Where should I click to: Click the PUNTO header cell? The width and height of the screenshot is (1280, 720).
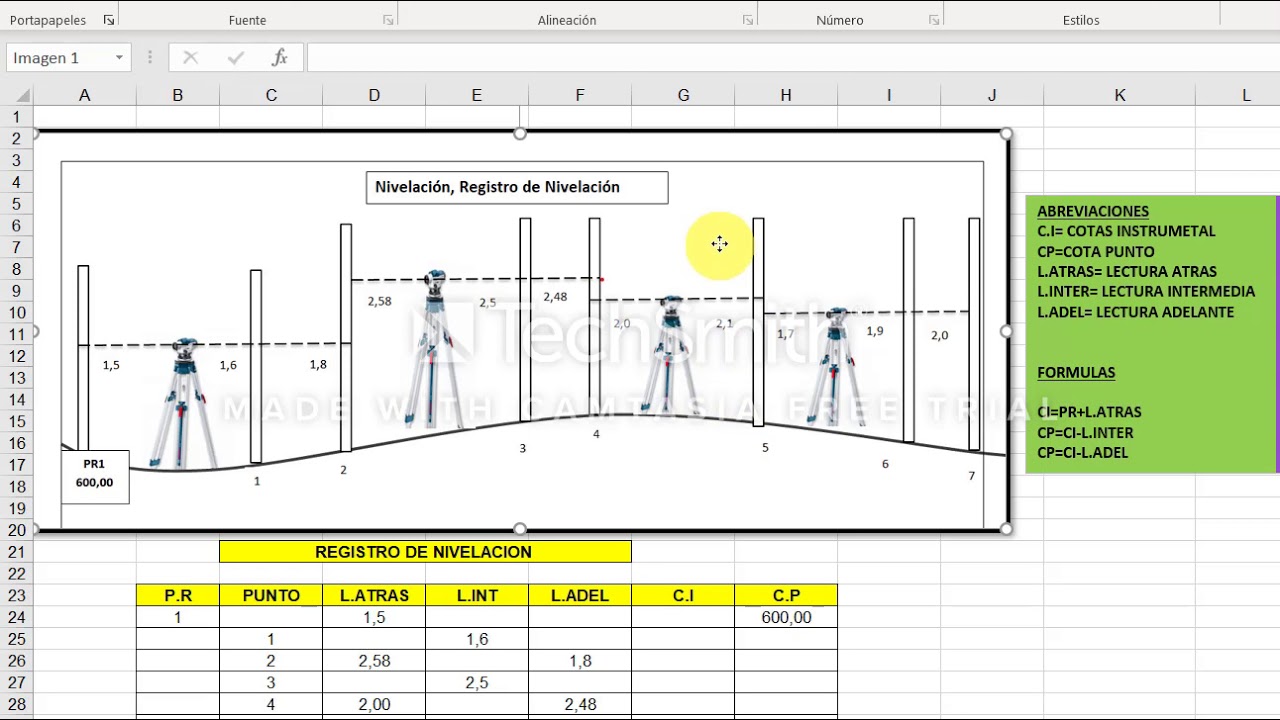point(271,596)
